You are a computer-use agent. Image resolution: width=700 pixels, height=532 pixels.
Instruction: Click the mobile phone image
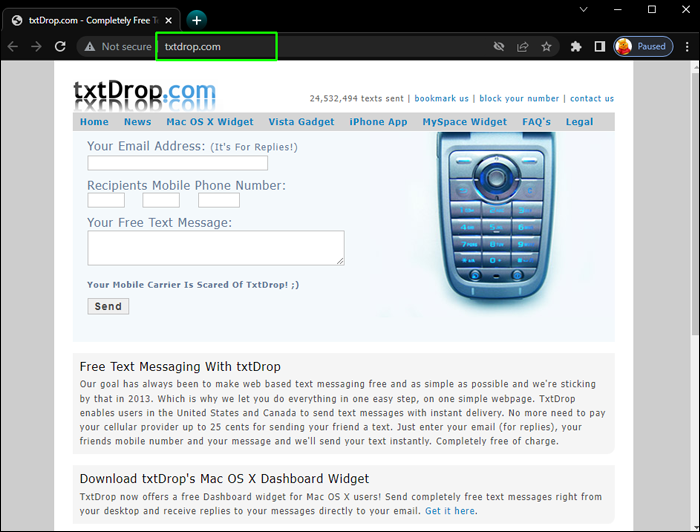tap(496, 216)
